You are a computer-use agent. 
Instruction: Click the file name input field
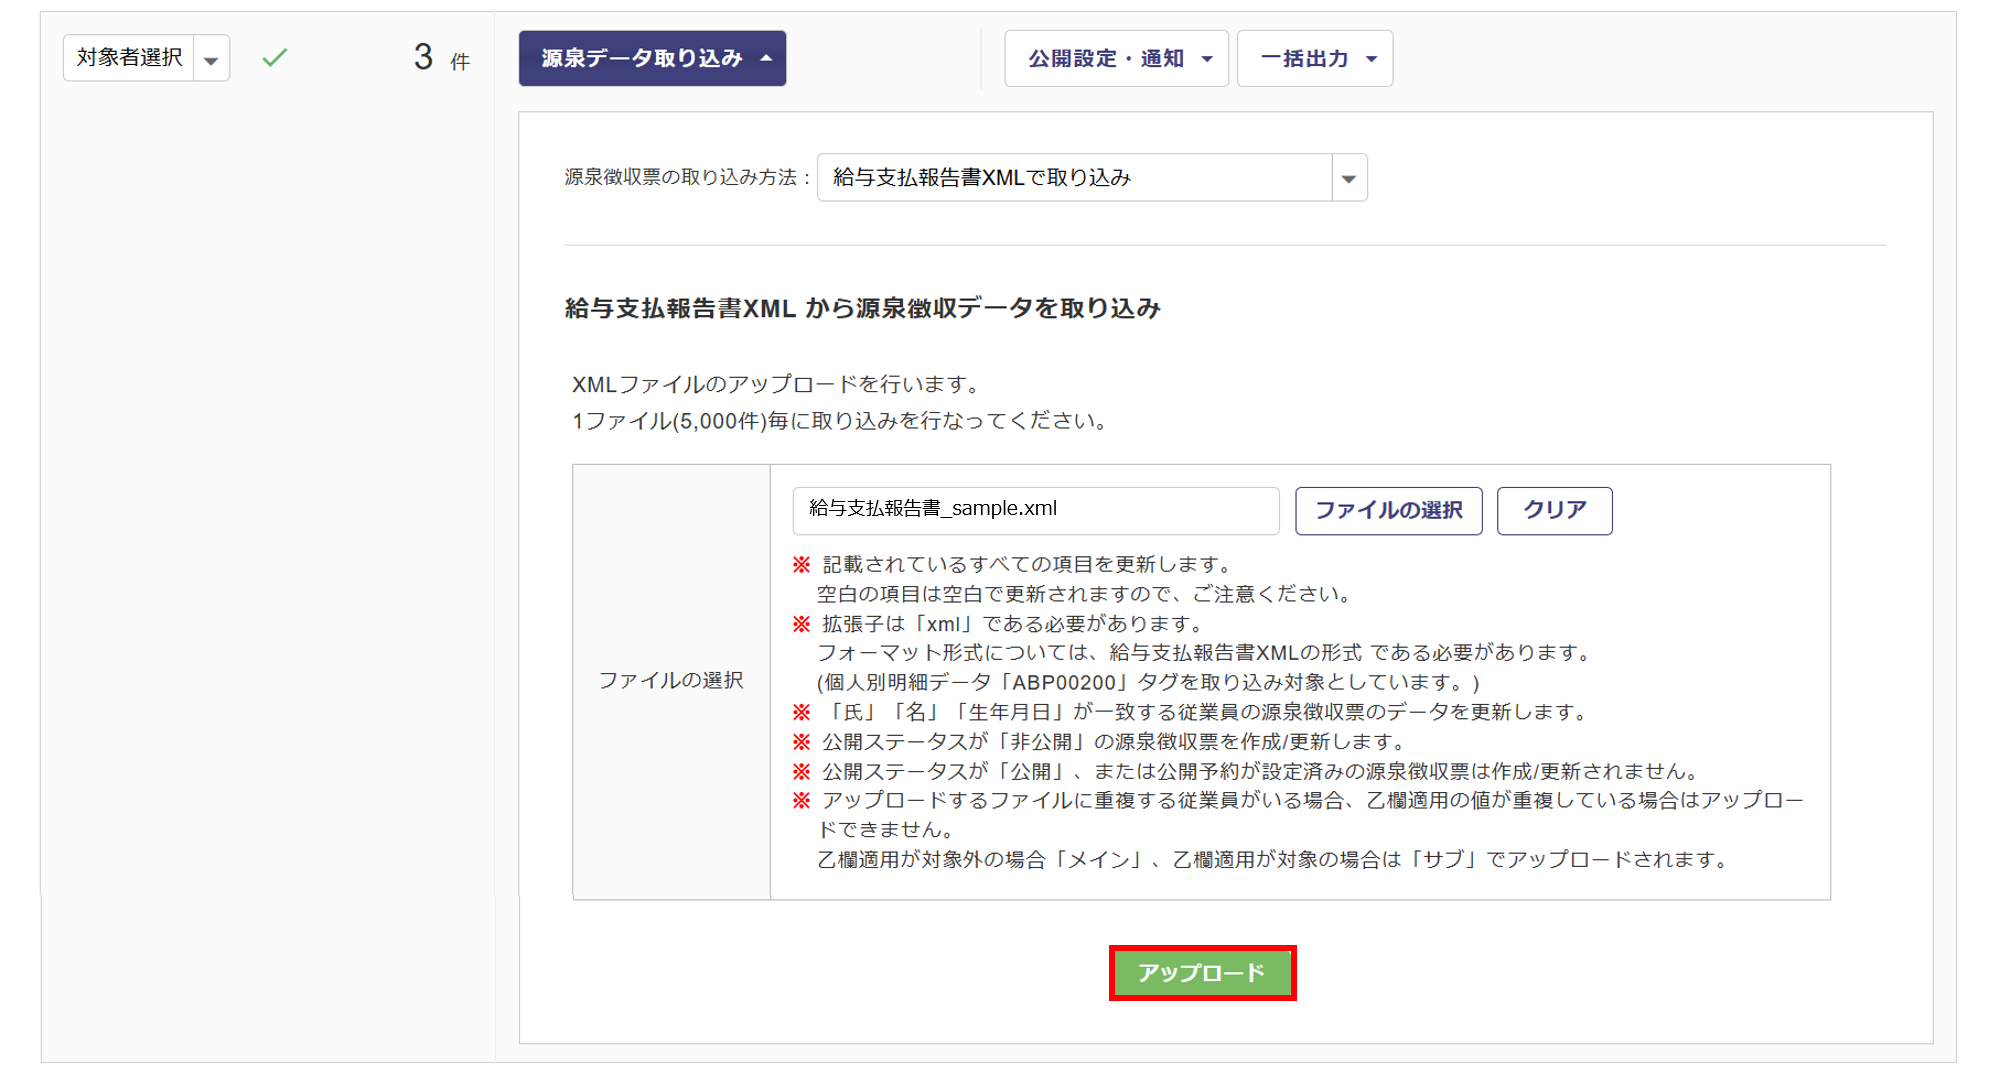click(x=1035, y=510)
